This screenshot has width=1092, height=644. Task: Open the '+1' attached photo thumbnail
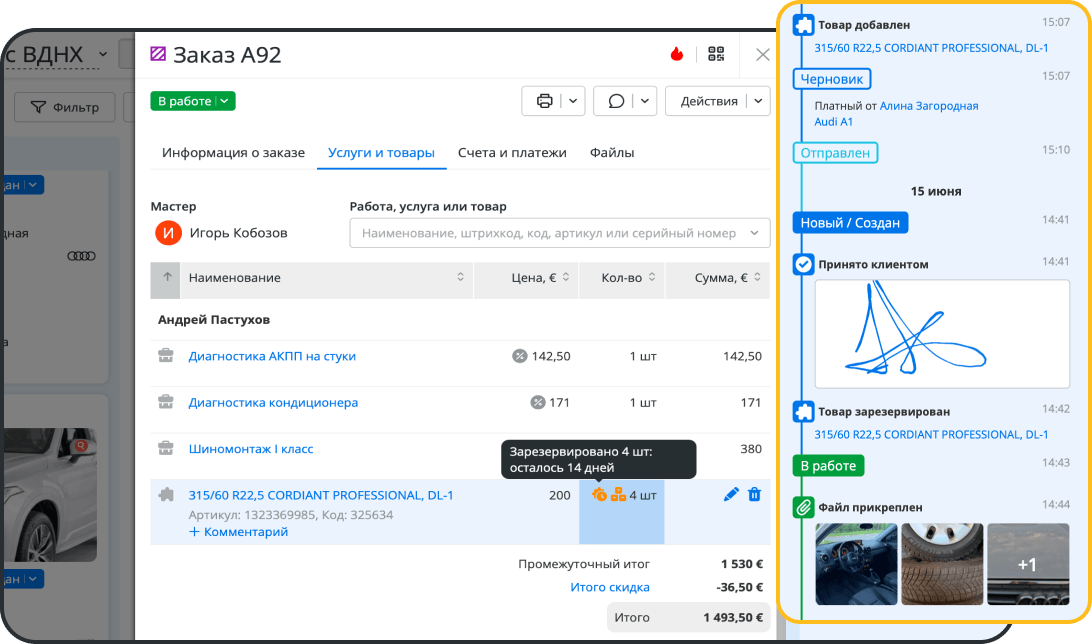coord(1028,564)
